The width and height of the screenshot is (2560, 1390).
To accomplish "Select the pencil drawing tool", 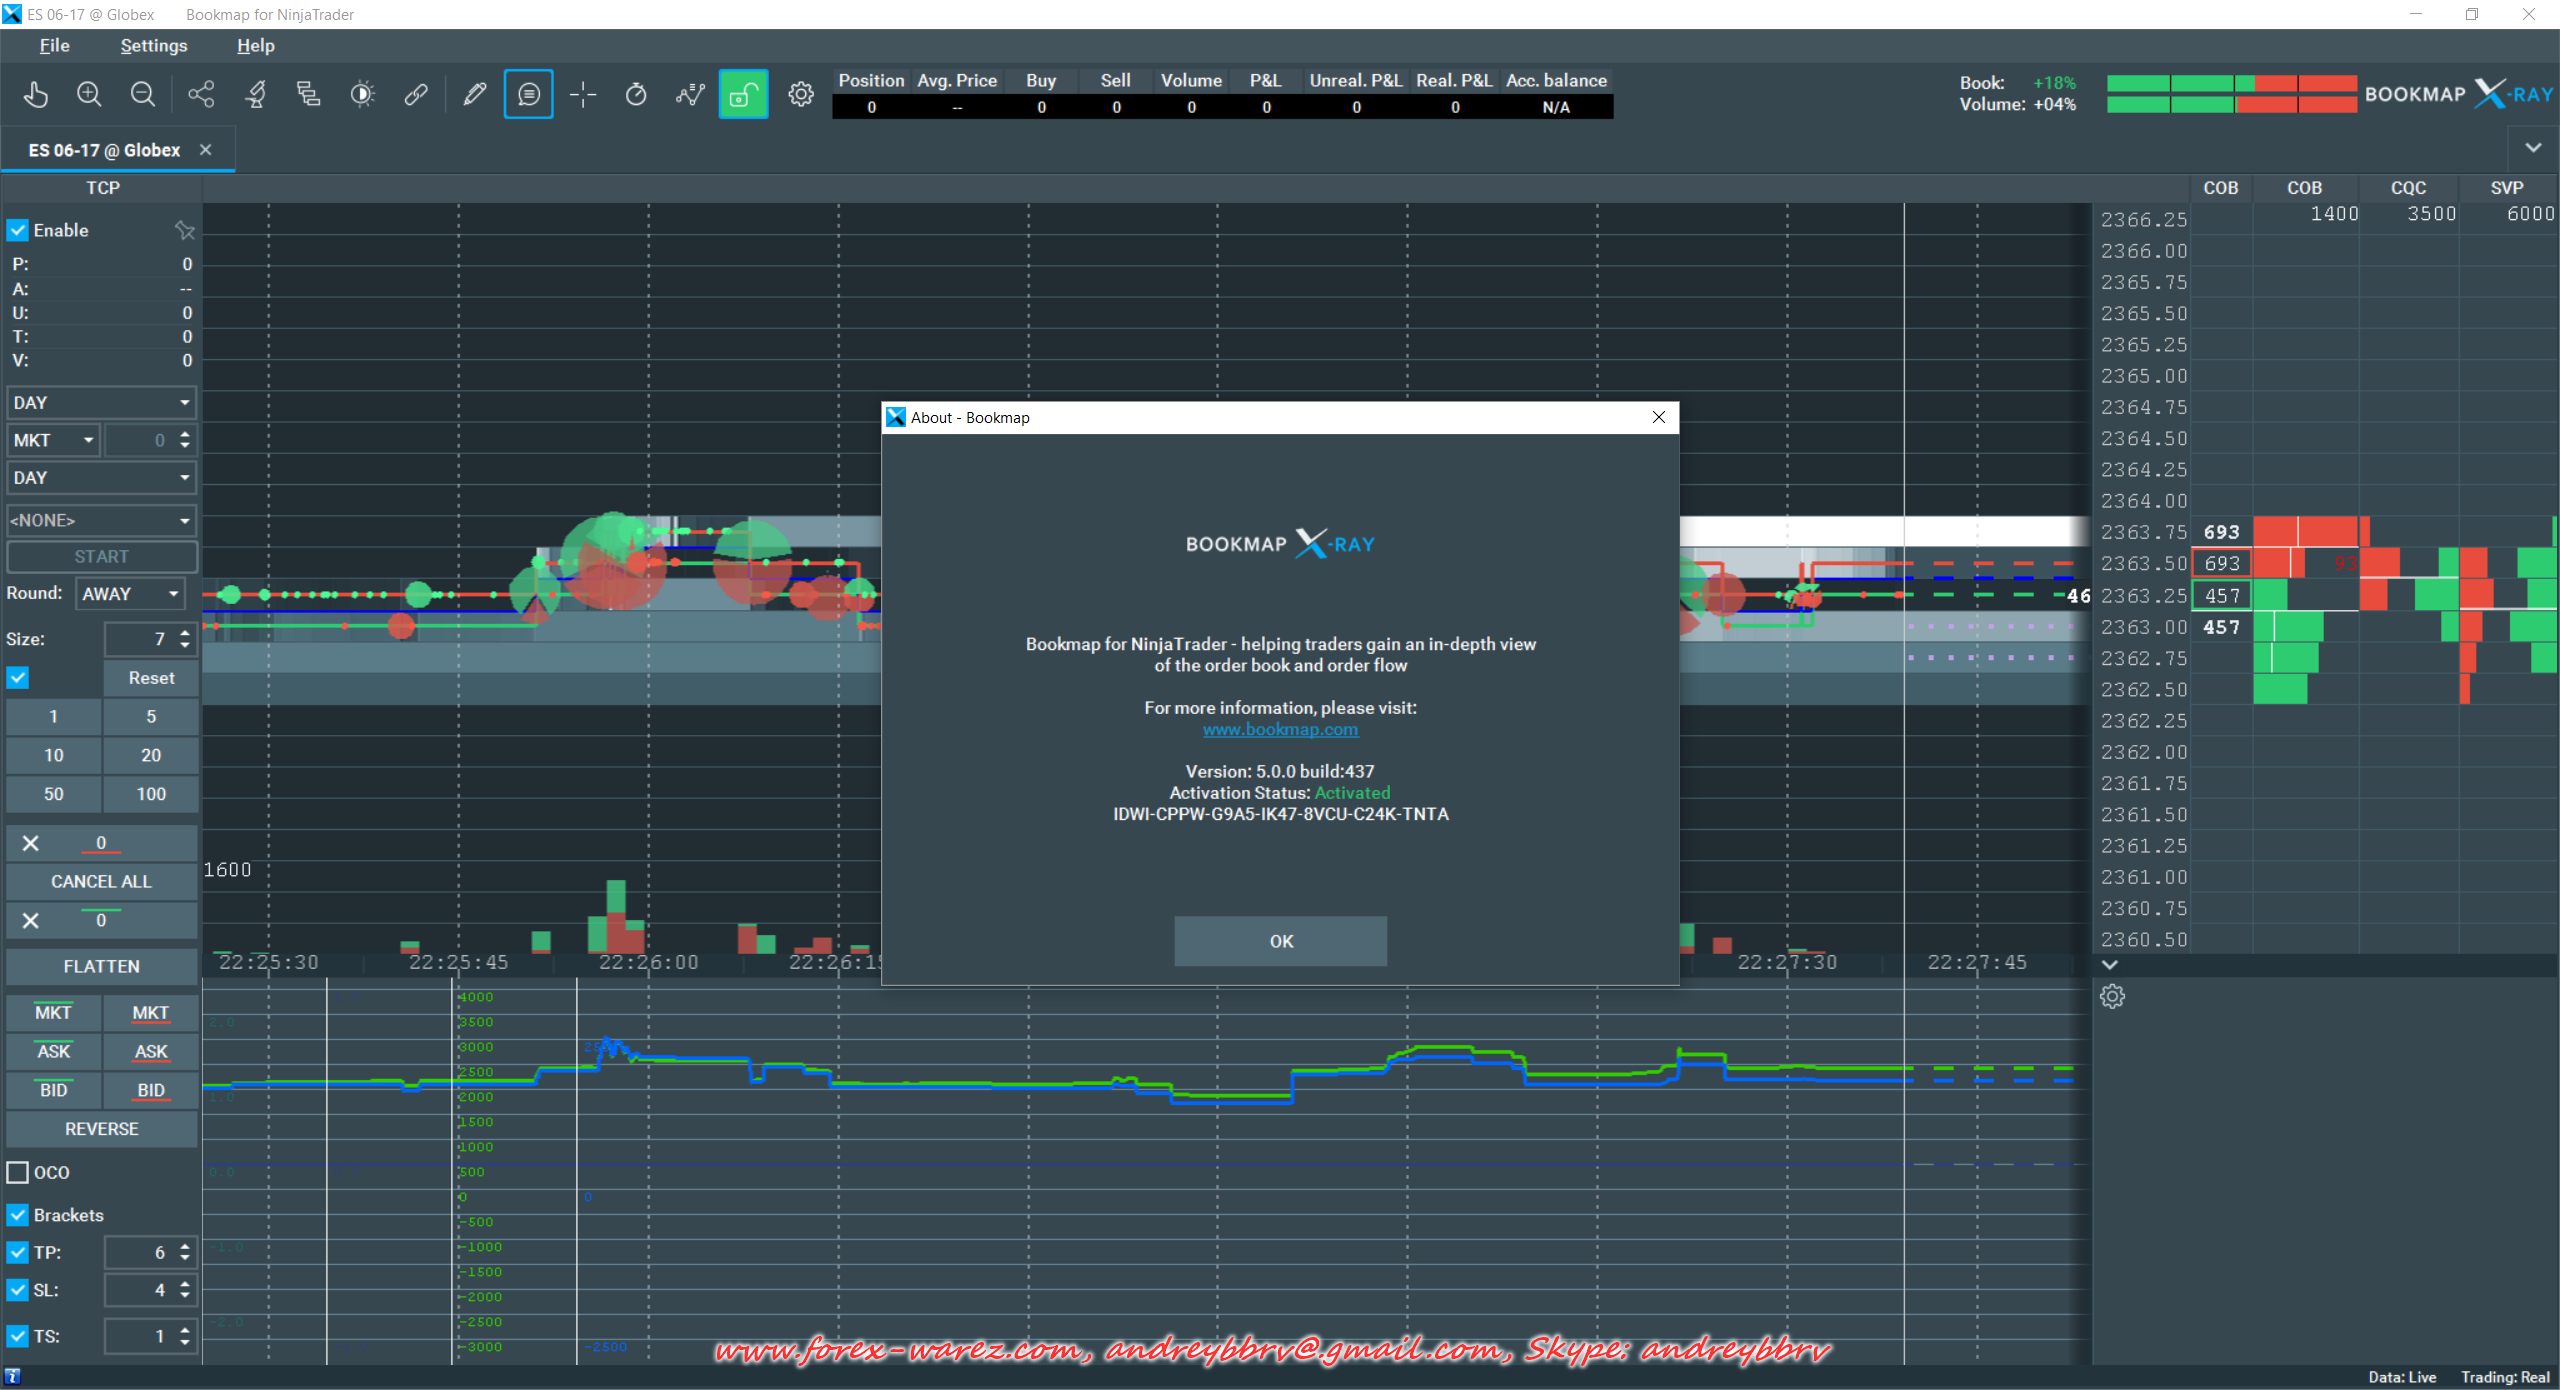I will 474,95.
